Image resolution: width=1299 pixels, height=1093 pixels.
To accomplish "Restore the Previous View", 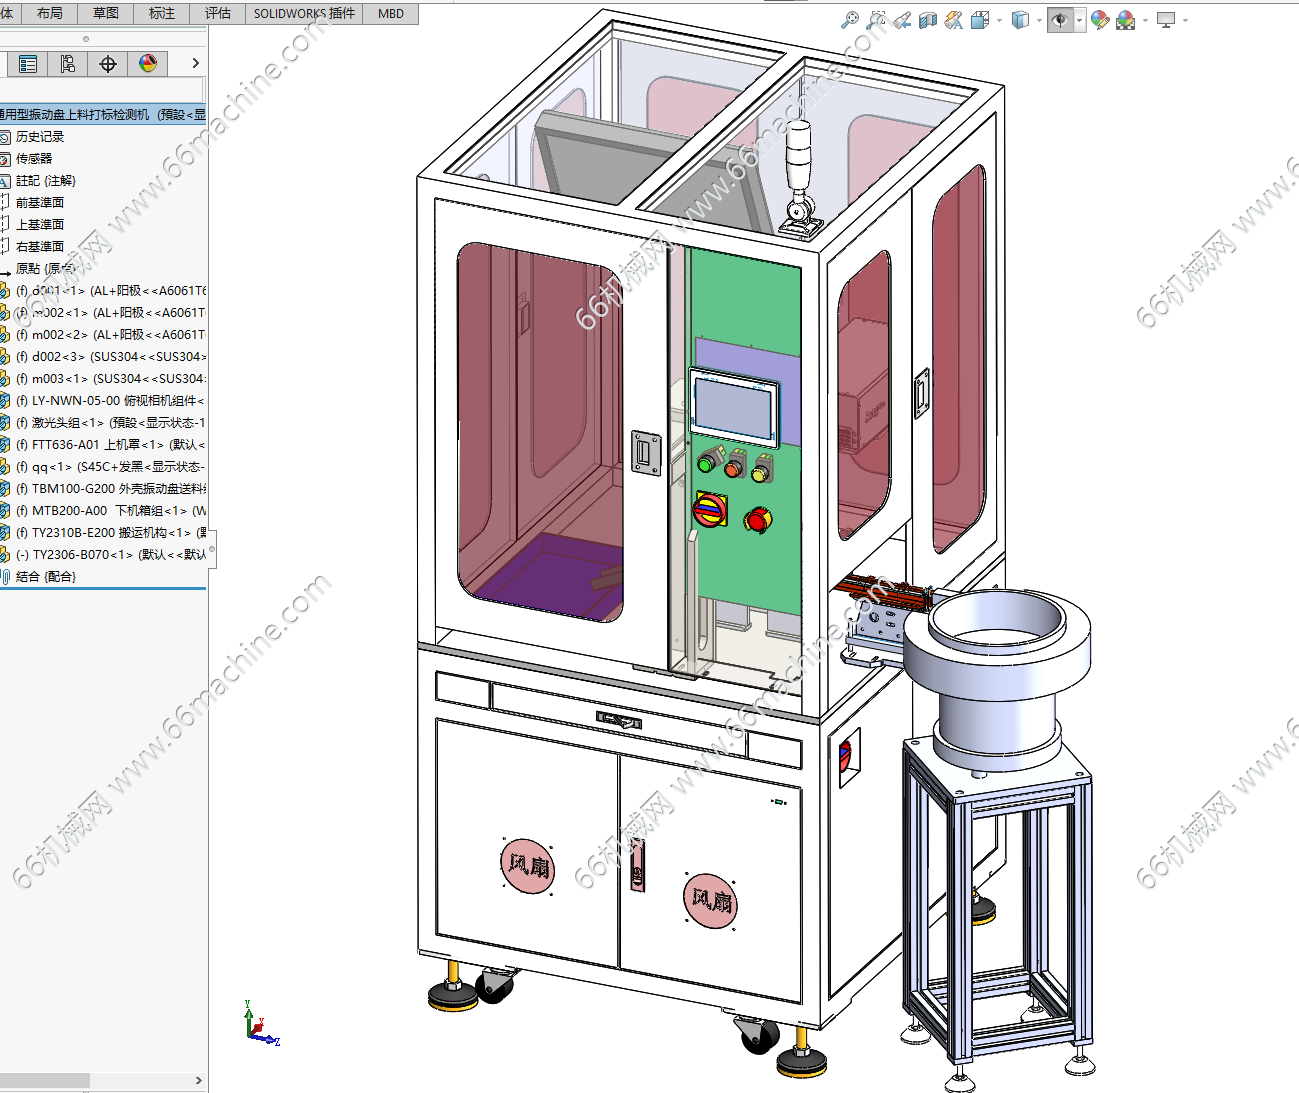I will click(x=902, y=20).
